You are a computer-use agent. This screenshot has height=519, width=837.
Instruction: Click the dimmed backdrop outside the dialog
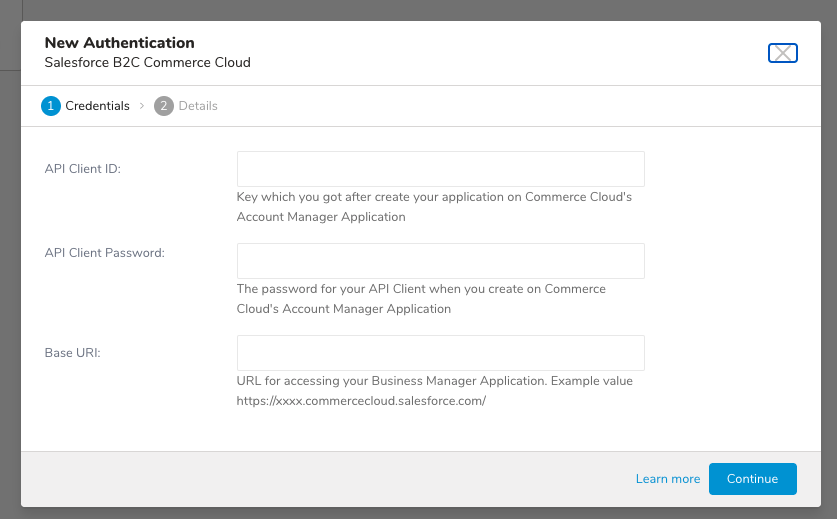(10, 300)
